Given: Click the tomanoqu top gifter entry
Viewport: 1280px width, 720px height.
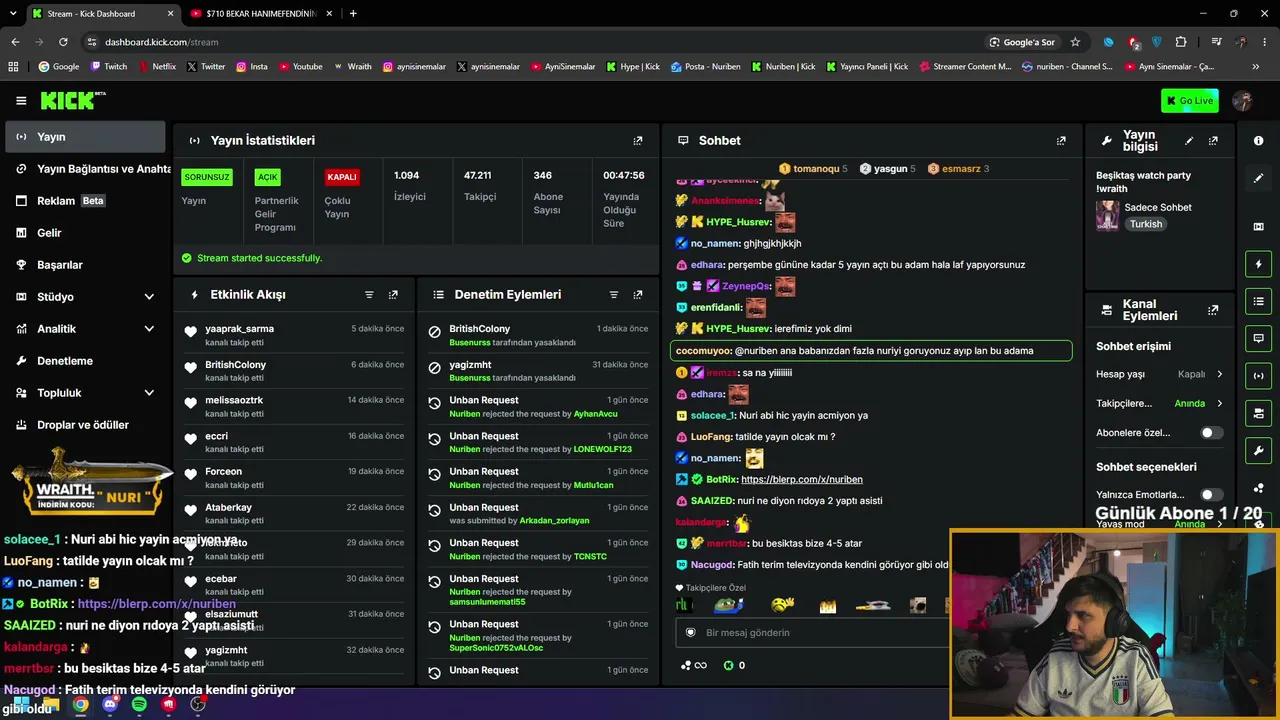Looking at the screenshot, I should [813, 169].
